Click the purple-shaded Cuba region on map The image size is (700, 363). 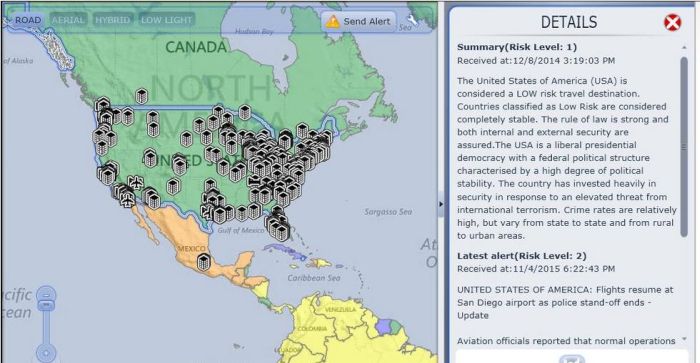[x=285, y=251]
